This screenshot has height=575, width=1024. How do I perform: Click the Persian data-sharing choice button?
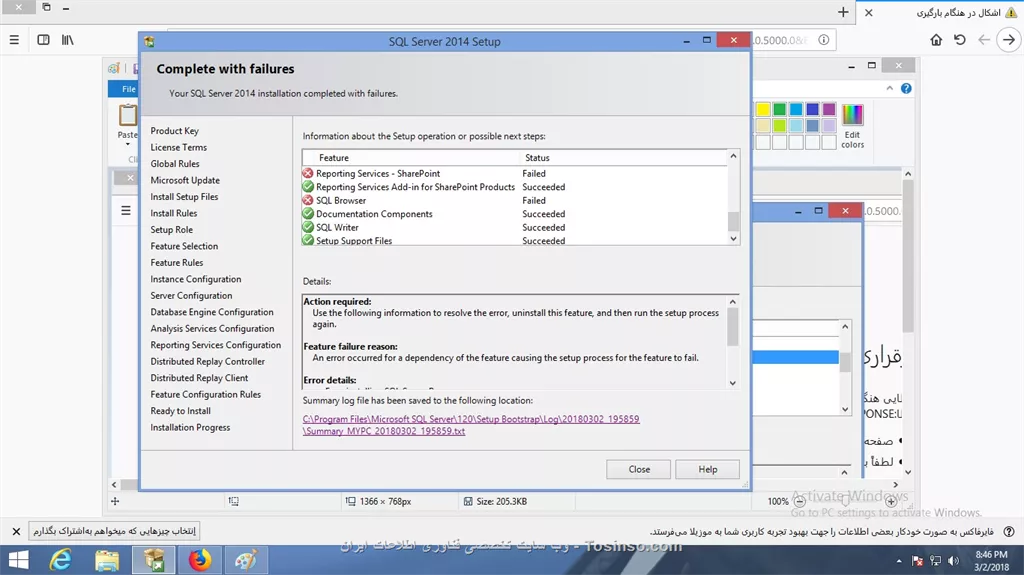115,531
